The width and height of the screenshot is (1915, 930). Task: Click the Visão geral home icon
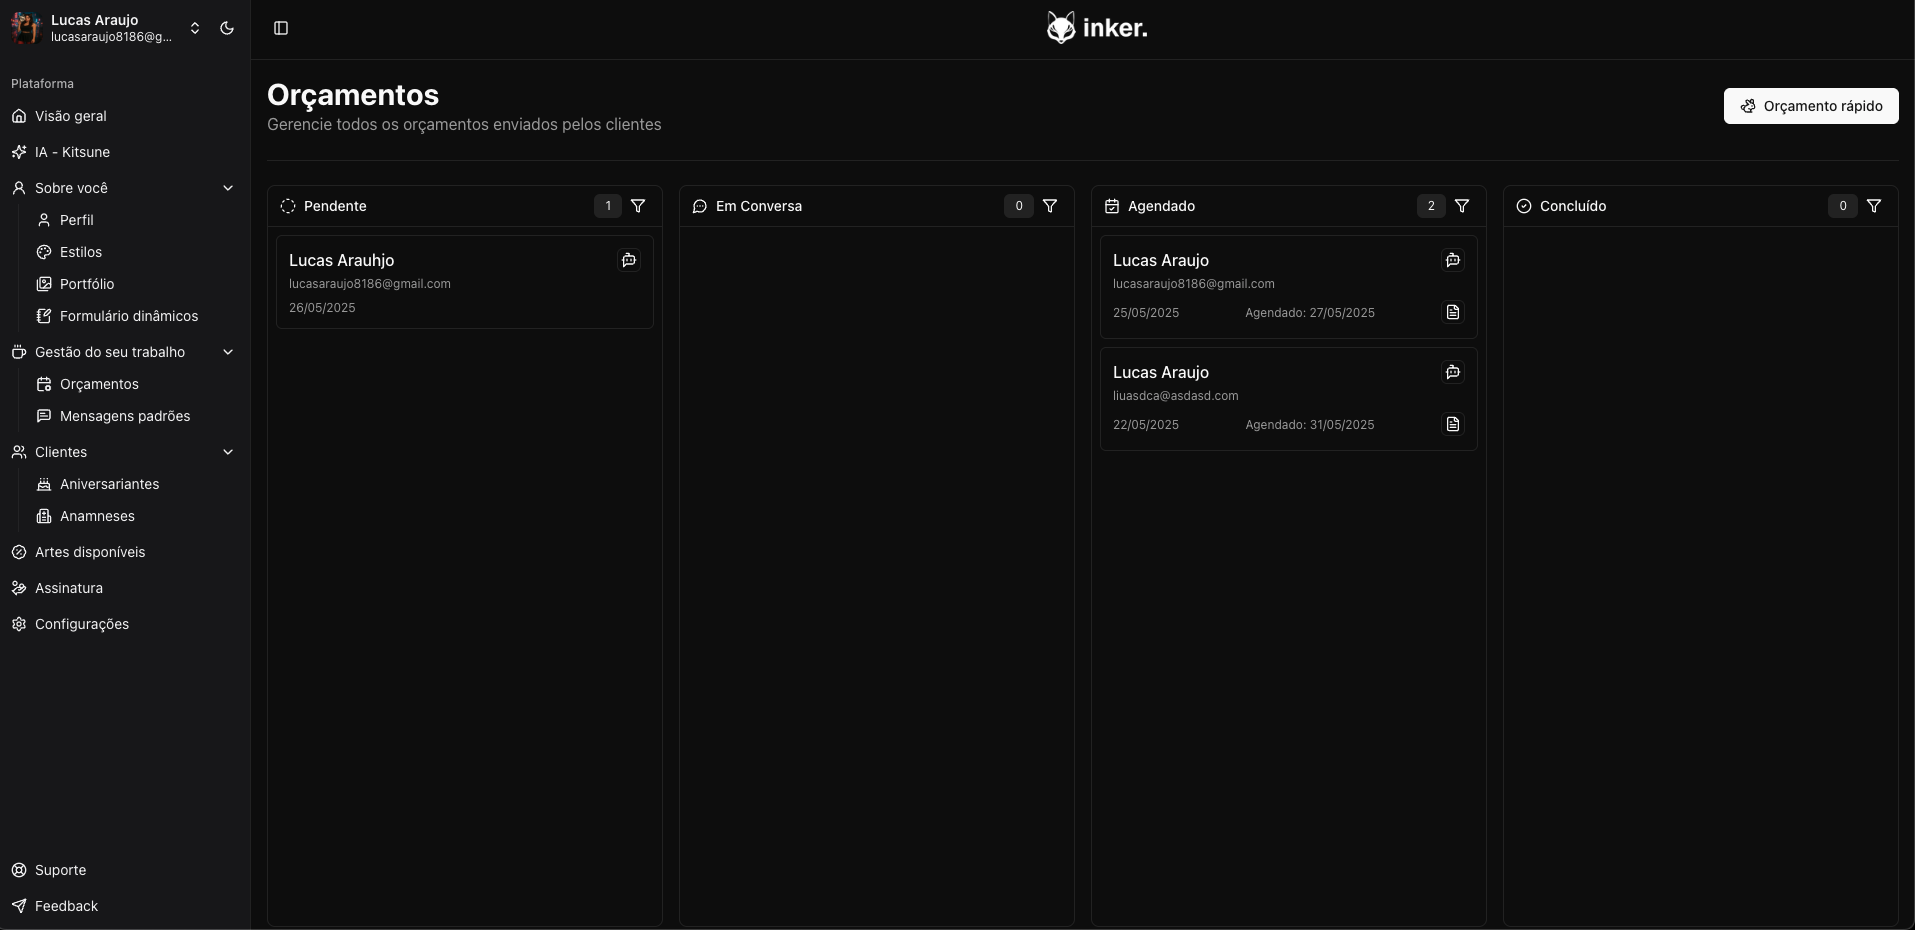point(19,116)
